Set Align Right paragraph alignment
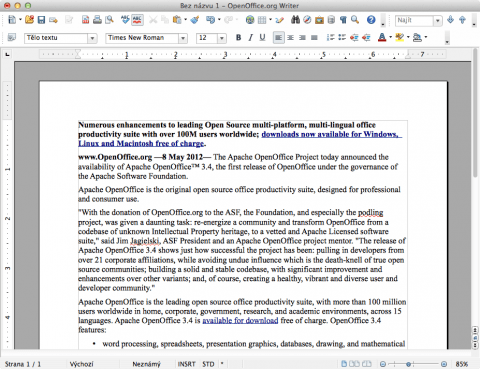The height and width of the screenshot is (369, 480). coord(302,38)
